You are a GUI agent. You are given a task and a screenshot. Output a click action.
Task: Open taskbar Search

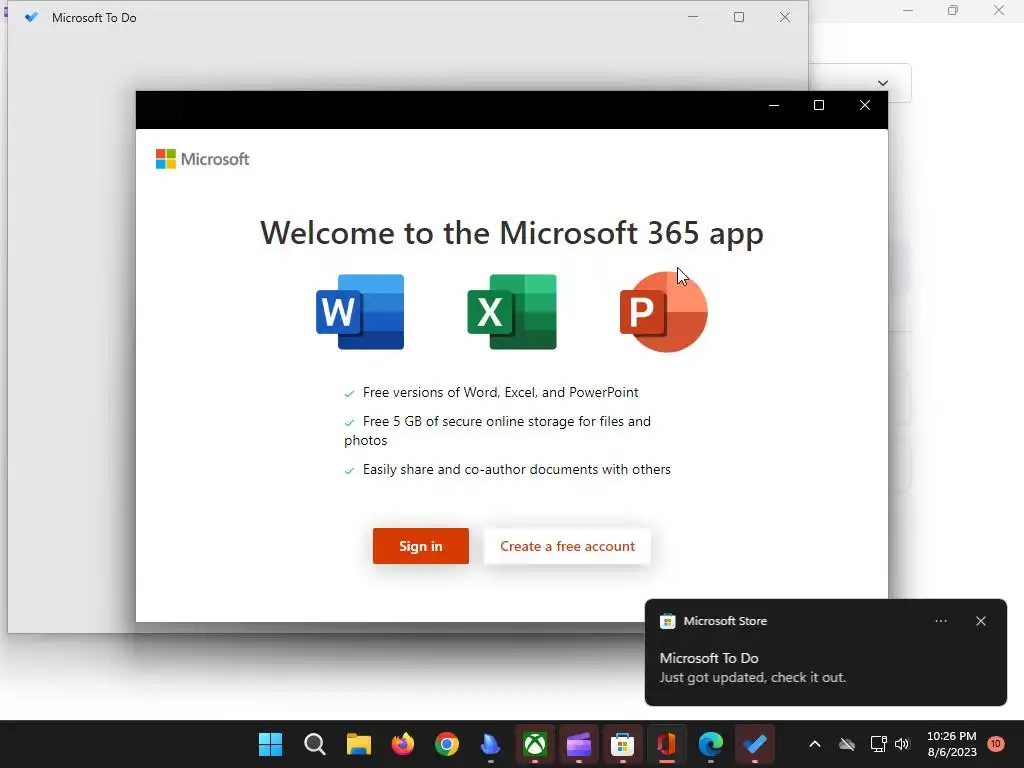pyautogui.click(x=315, y=744)
